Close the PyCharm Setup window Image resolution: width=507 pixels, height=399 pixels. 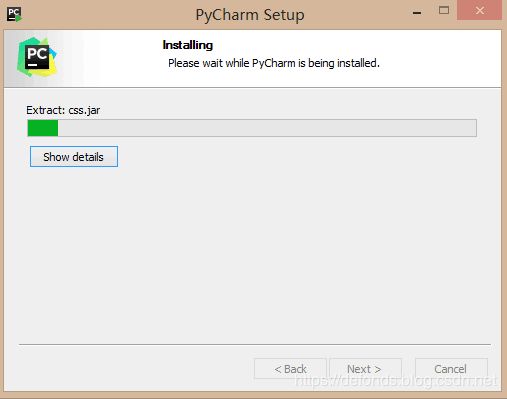479,10
